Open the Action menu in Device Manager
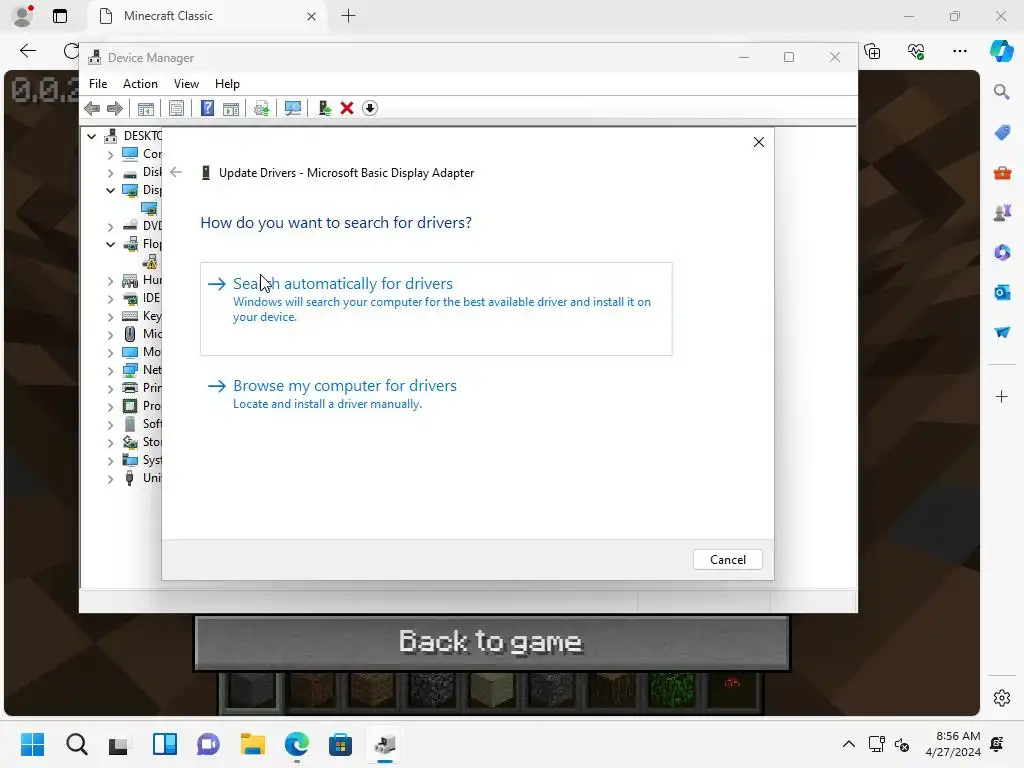Screen dimensions: 1024x768 point(140,84)
